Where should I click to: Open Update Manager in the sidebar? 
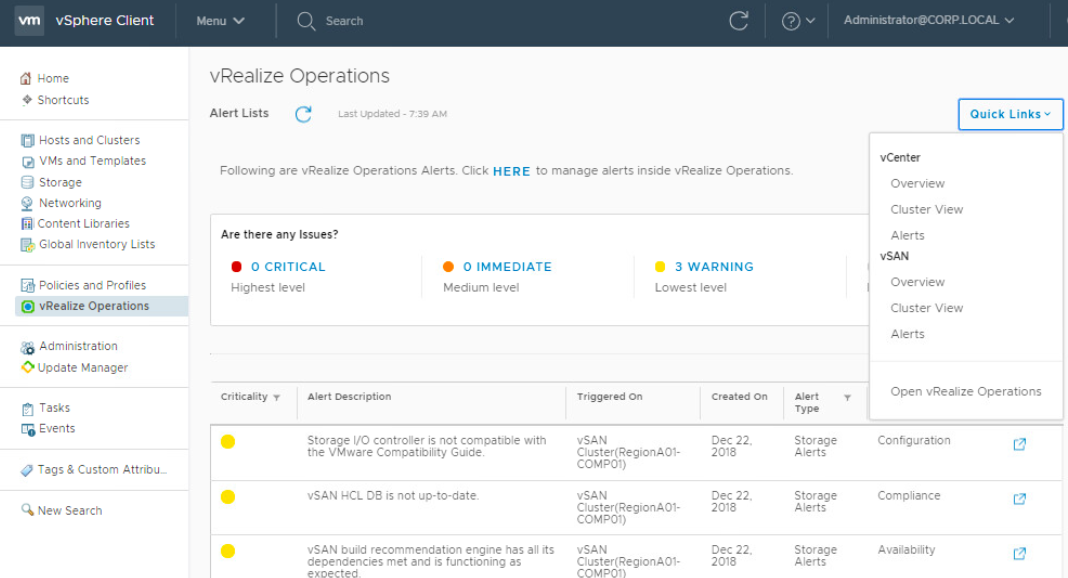[82, 368]
